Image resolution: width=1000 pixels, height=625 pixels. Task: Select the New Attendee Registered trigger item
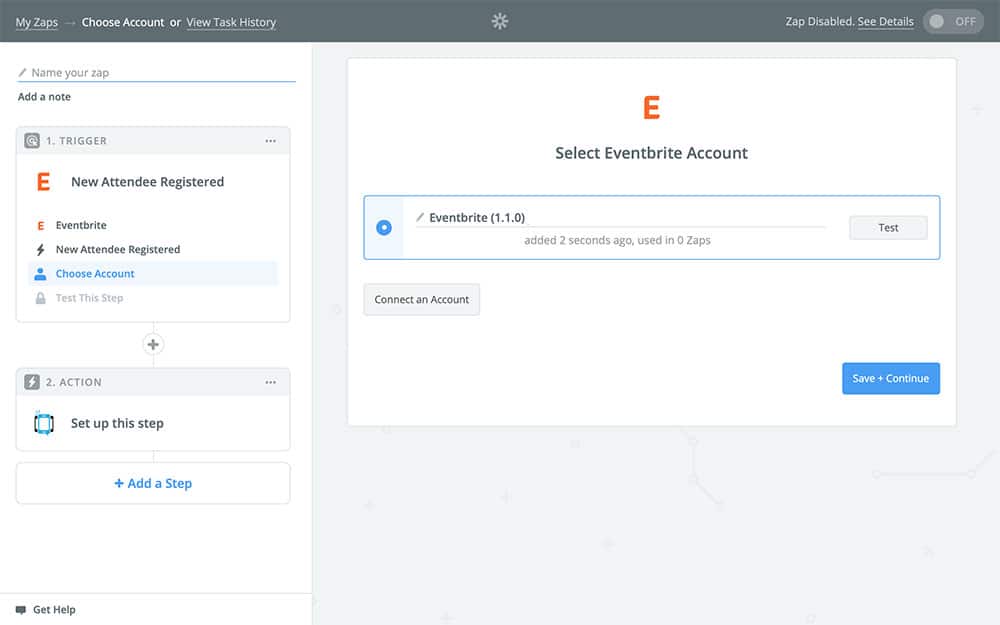click(117, 250)
